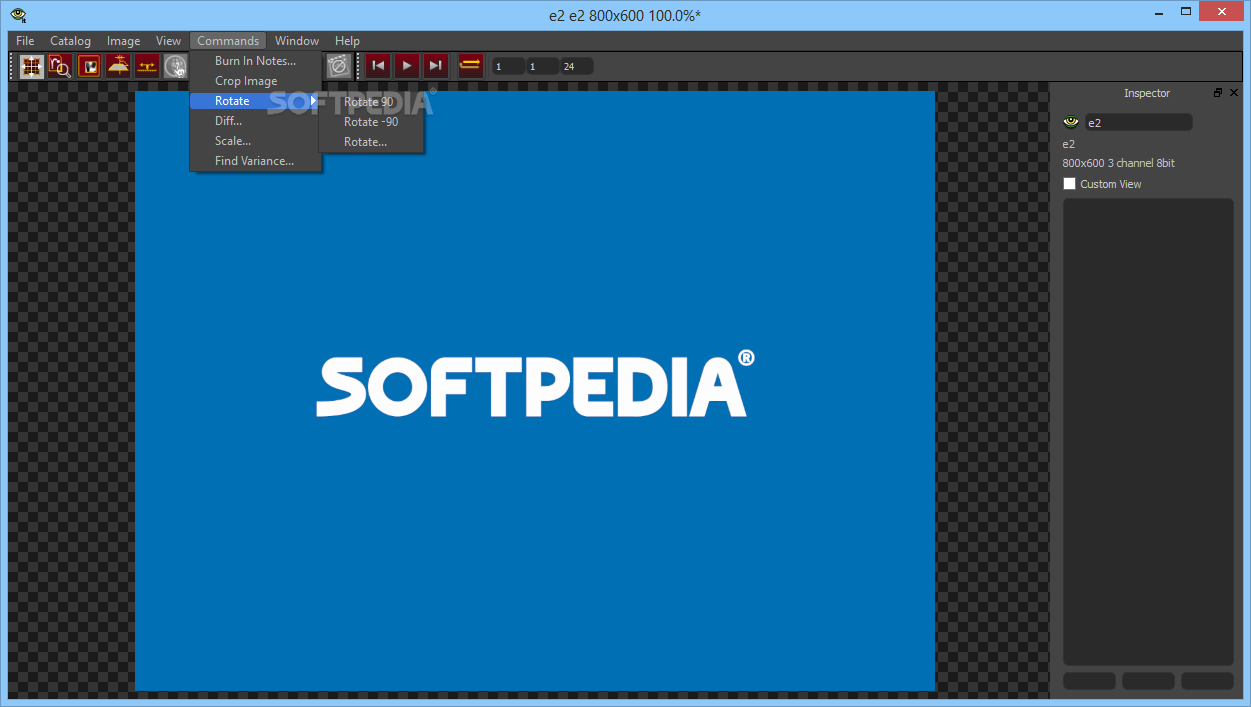This screenshot has width=1251, height=707.
Task: Click the first frame number field
Action: 508,67
